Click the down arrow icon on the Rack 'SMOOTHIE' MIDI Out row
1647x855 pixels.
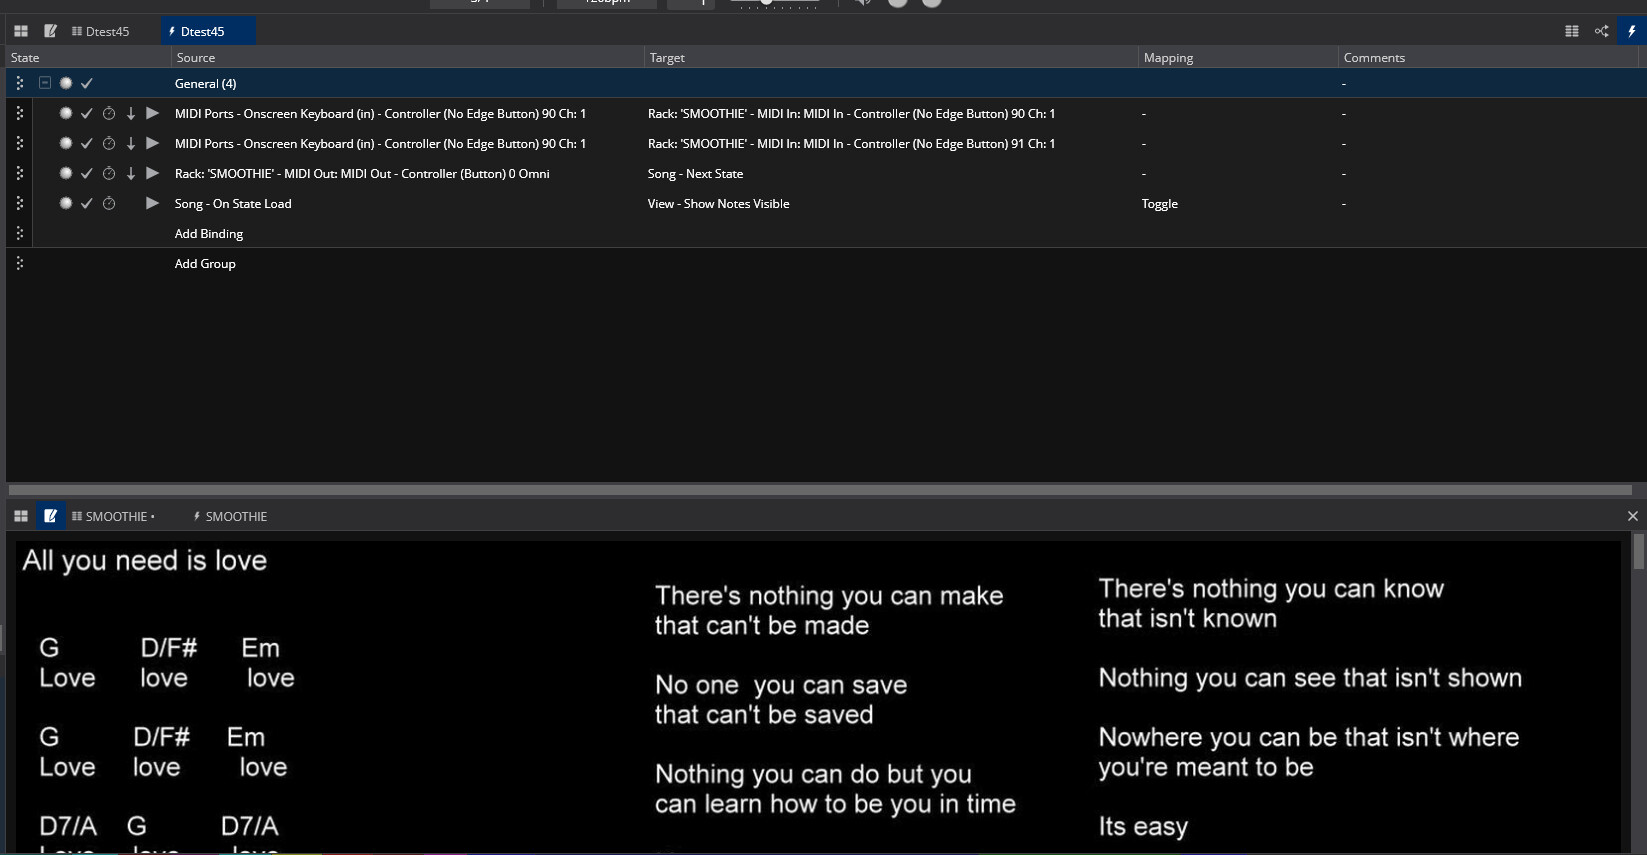coord(131,173)
